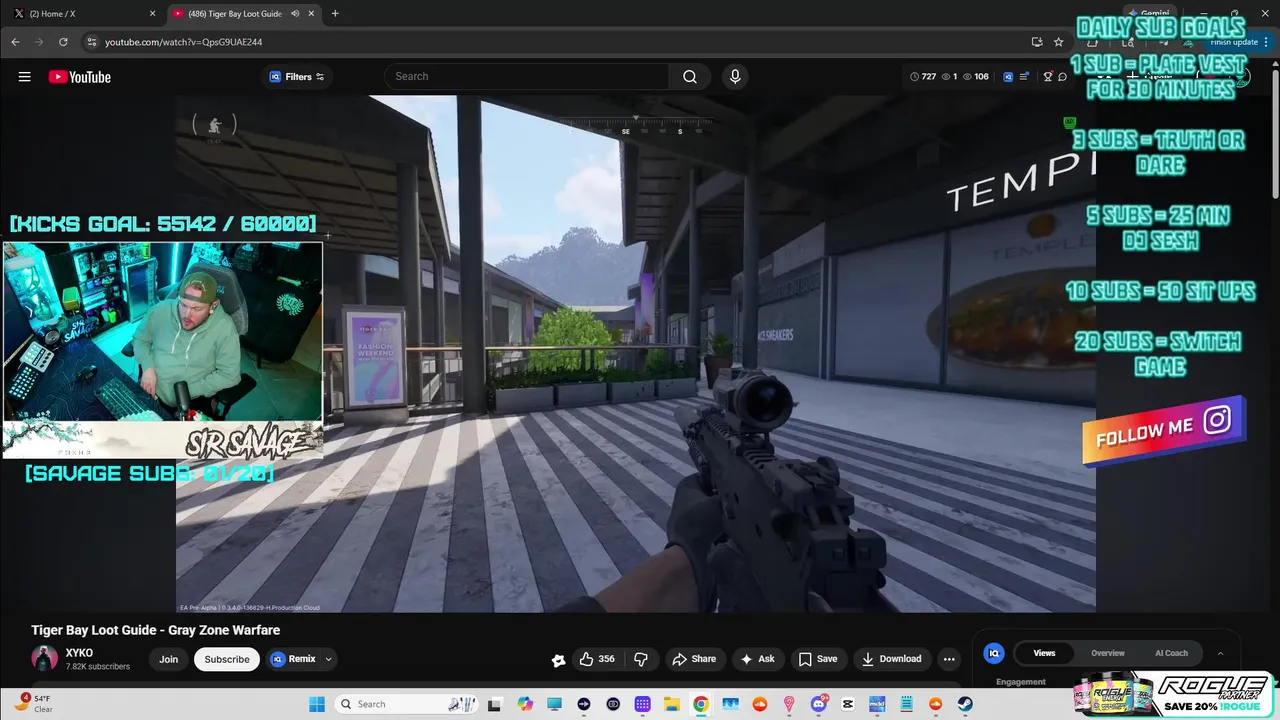
Task: Expand the Remix options chevron
Action: (328, 659)
